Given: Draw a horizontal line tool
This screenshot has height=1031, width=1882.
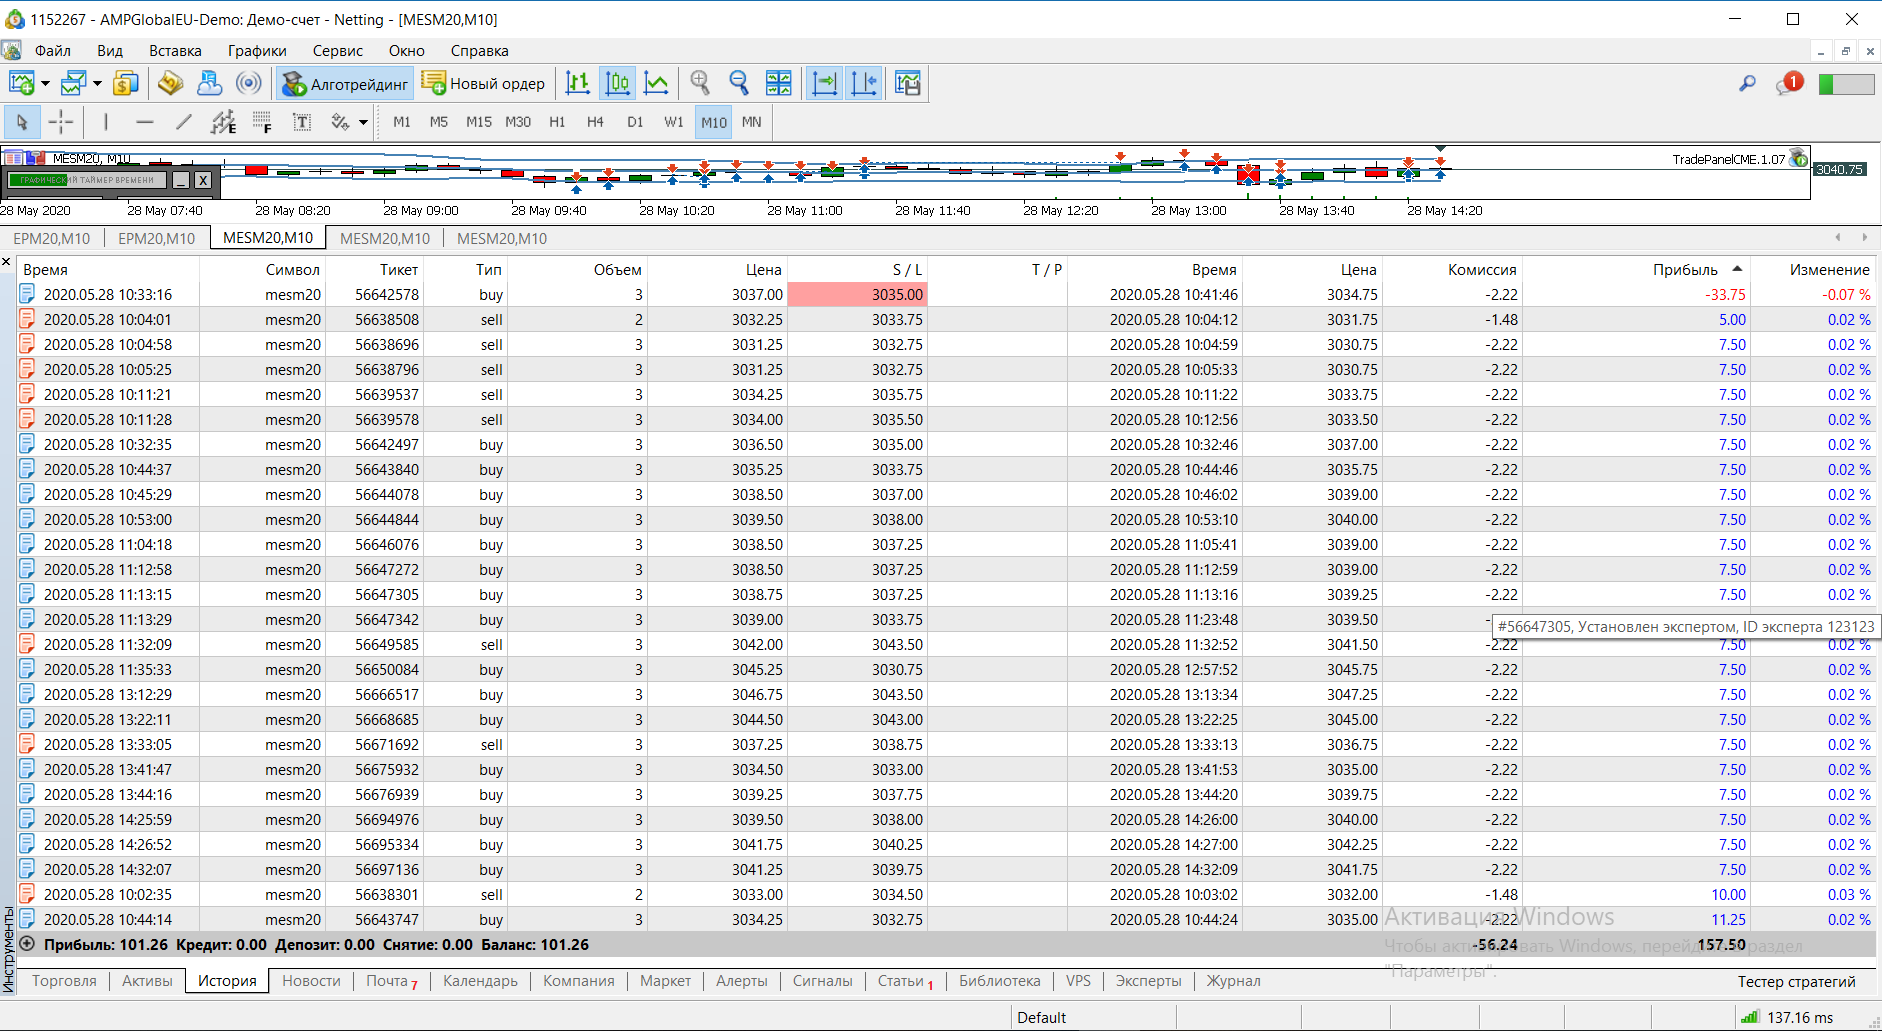Looking at the screenshot, I should [x=145, y=122].
